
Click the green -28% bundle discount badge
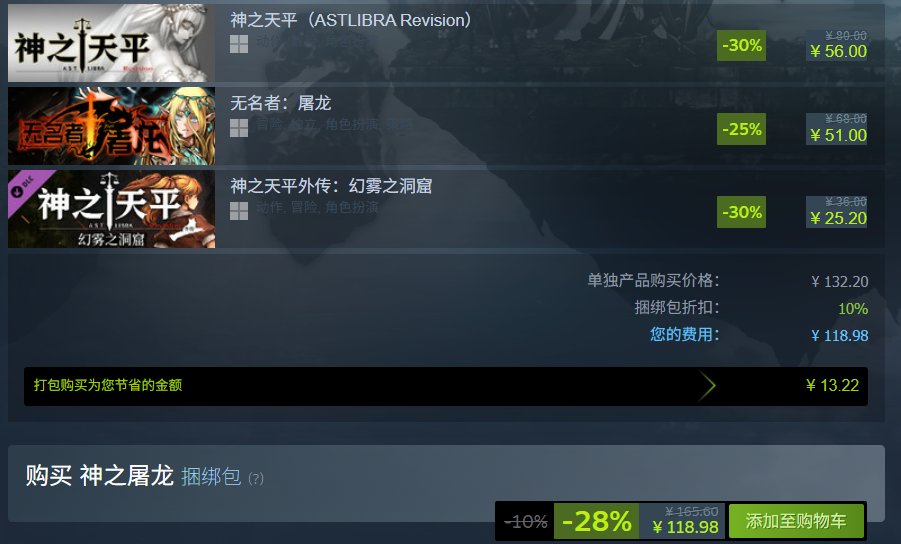click(x=596, y=522)
